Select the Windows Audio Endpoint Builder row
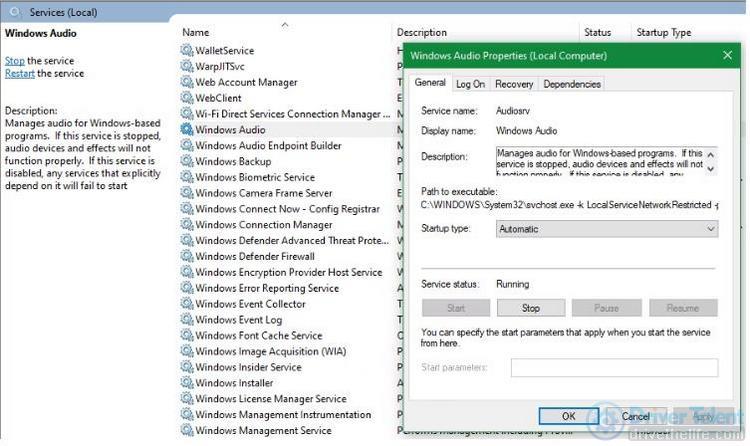The width and height of the screenshot is (750, 446). pyautogui.click(x=268, y=145)
